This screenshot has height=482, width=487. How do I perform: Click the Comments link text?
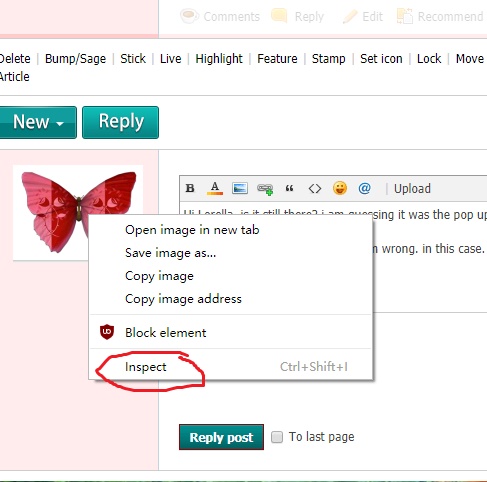232,17
